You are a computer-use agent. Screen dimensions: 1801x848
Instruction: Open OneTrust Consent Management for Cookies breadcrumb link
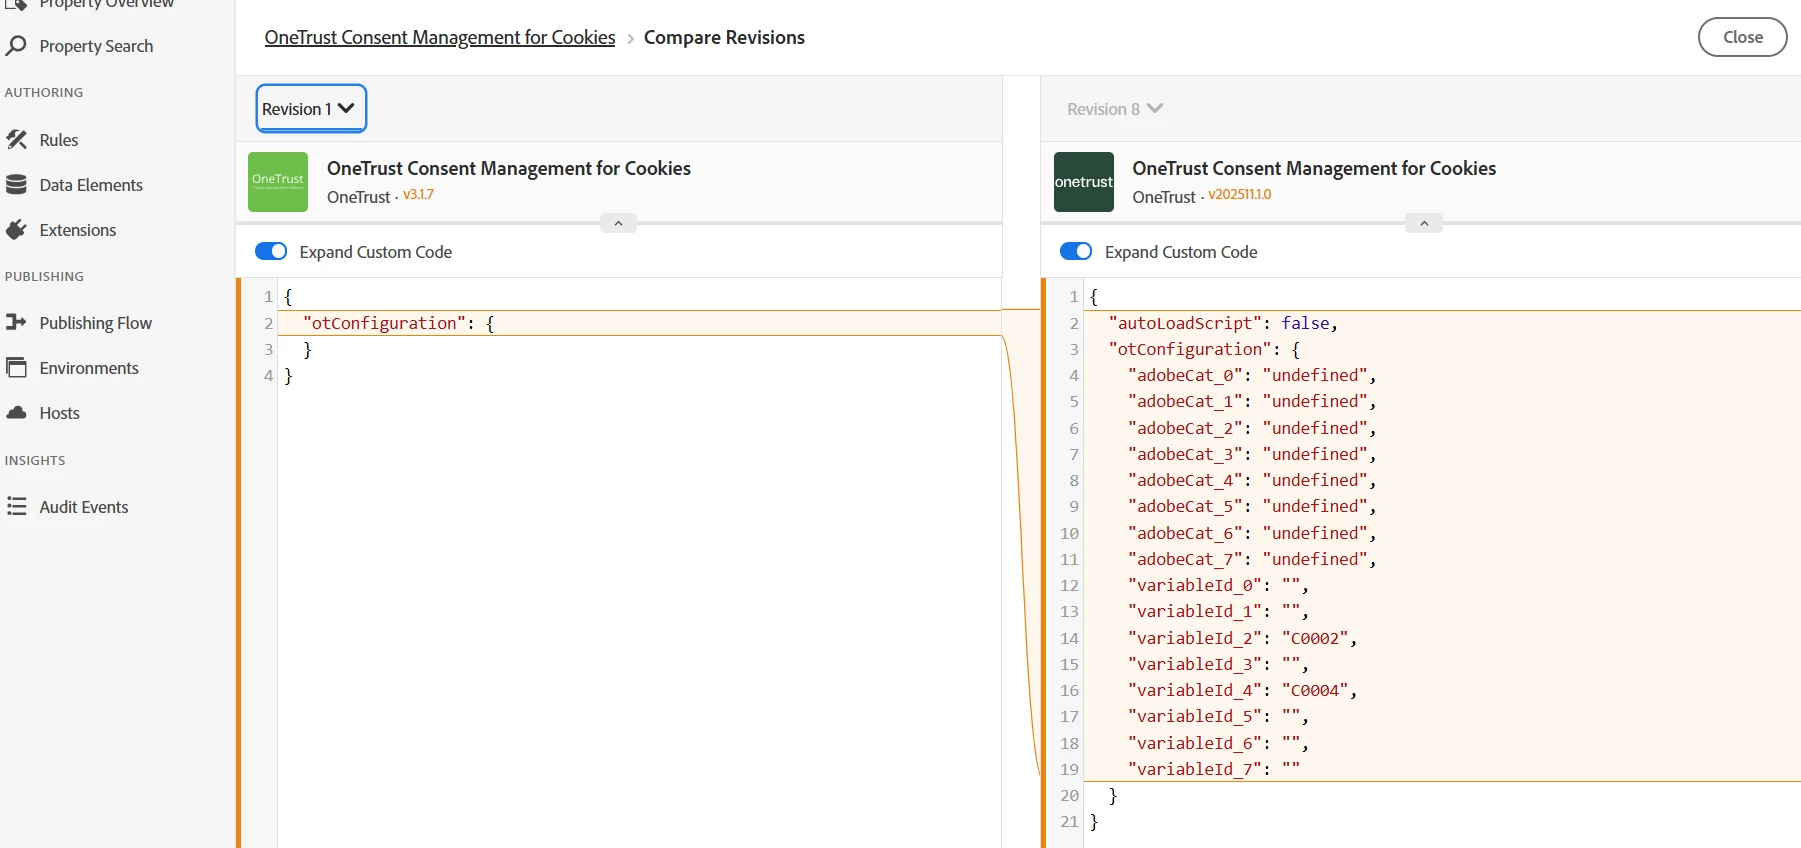click(x=440, y=37)
